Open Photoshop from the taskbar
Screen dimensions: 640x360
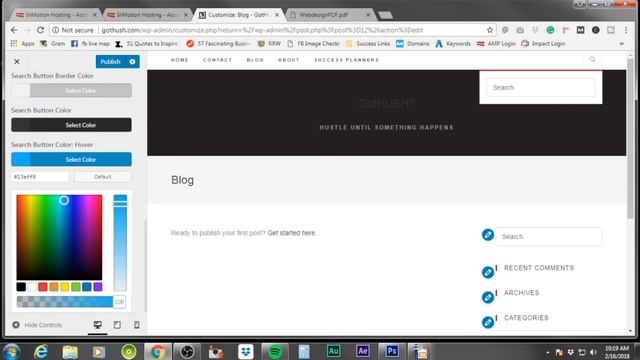392,351
